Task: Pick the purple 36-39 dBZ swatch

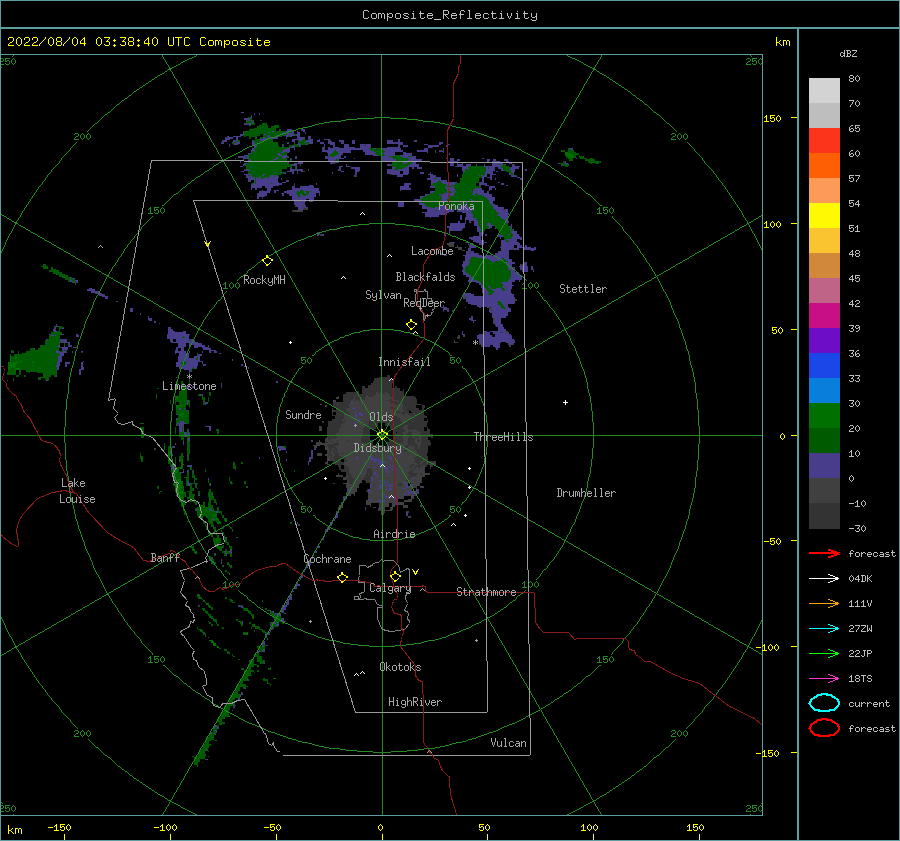Action: click(x=824, y=340)
